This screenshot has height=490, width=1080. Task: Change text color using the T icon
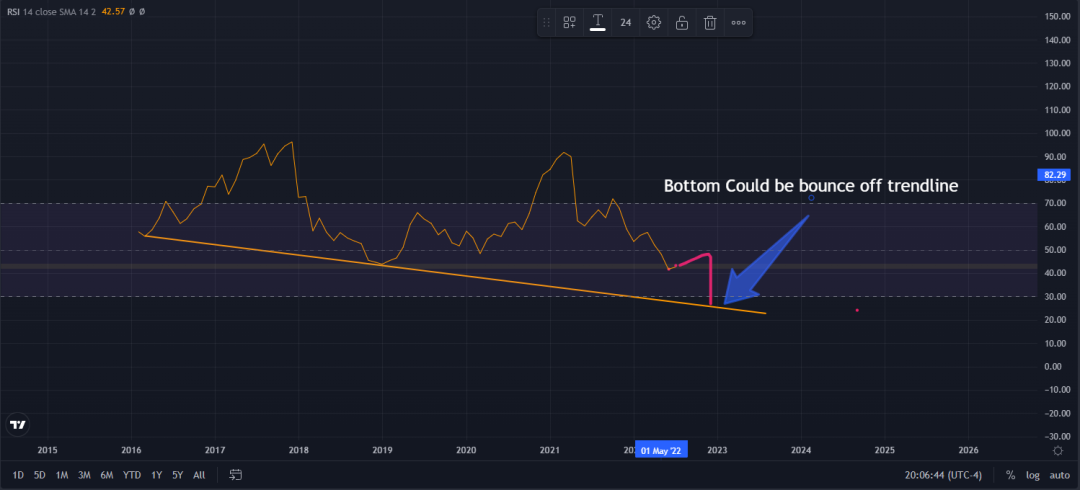(x=598, y=23)
